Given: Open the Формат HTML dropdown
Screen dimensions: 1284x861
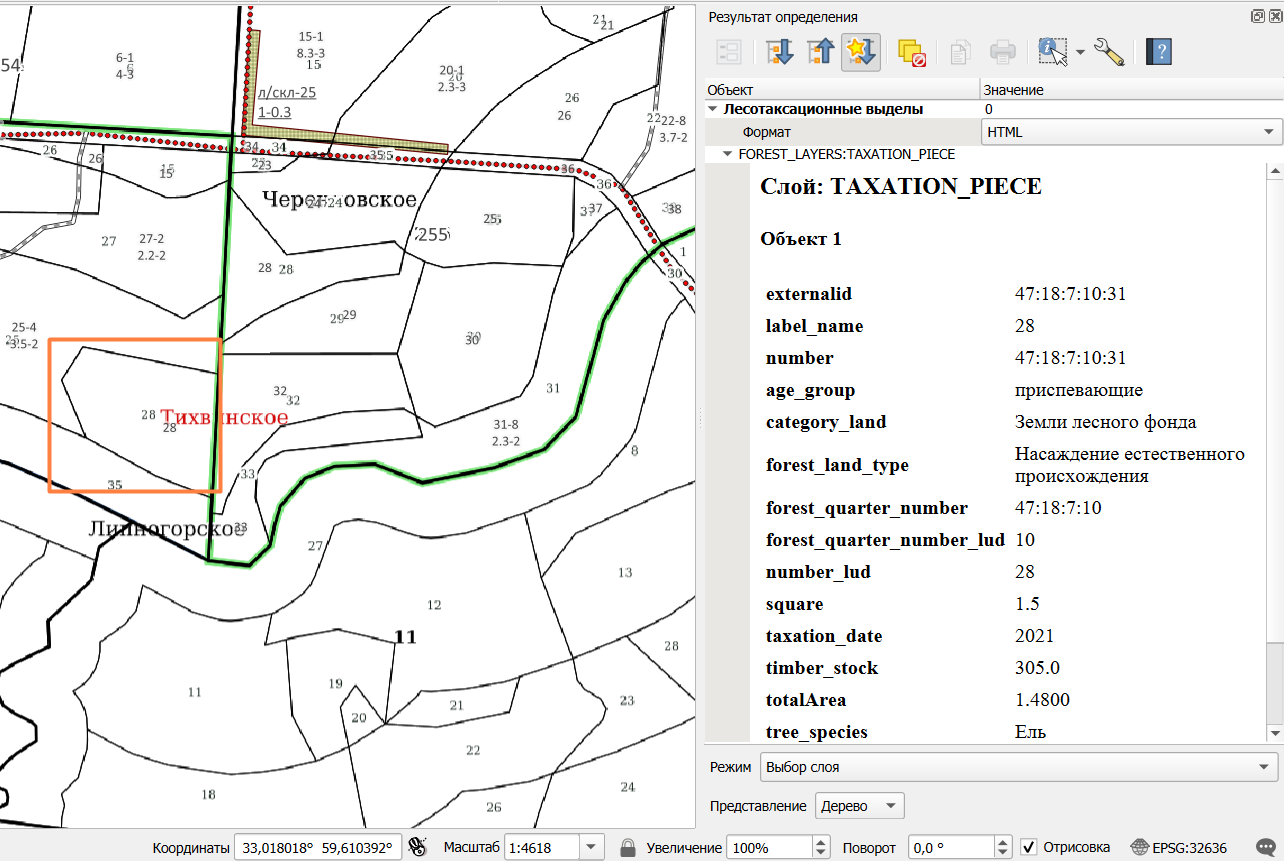Looking at the screenshot, I should click(x=1131, y=131).
